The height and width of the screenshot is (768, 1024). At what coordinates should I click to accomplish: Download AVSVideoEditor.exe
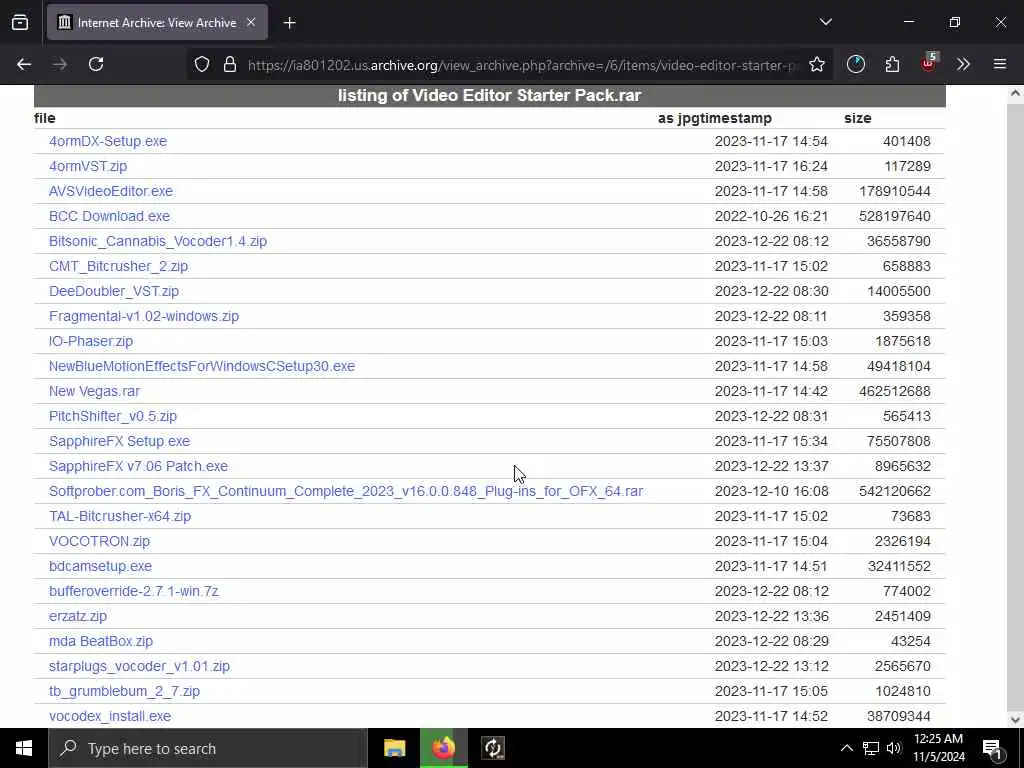[111, 191]
